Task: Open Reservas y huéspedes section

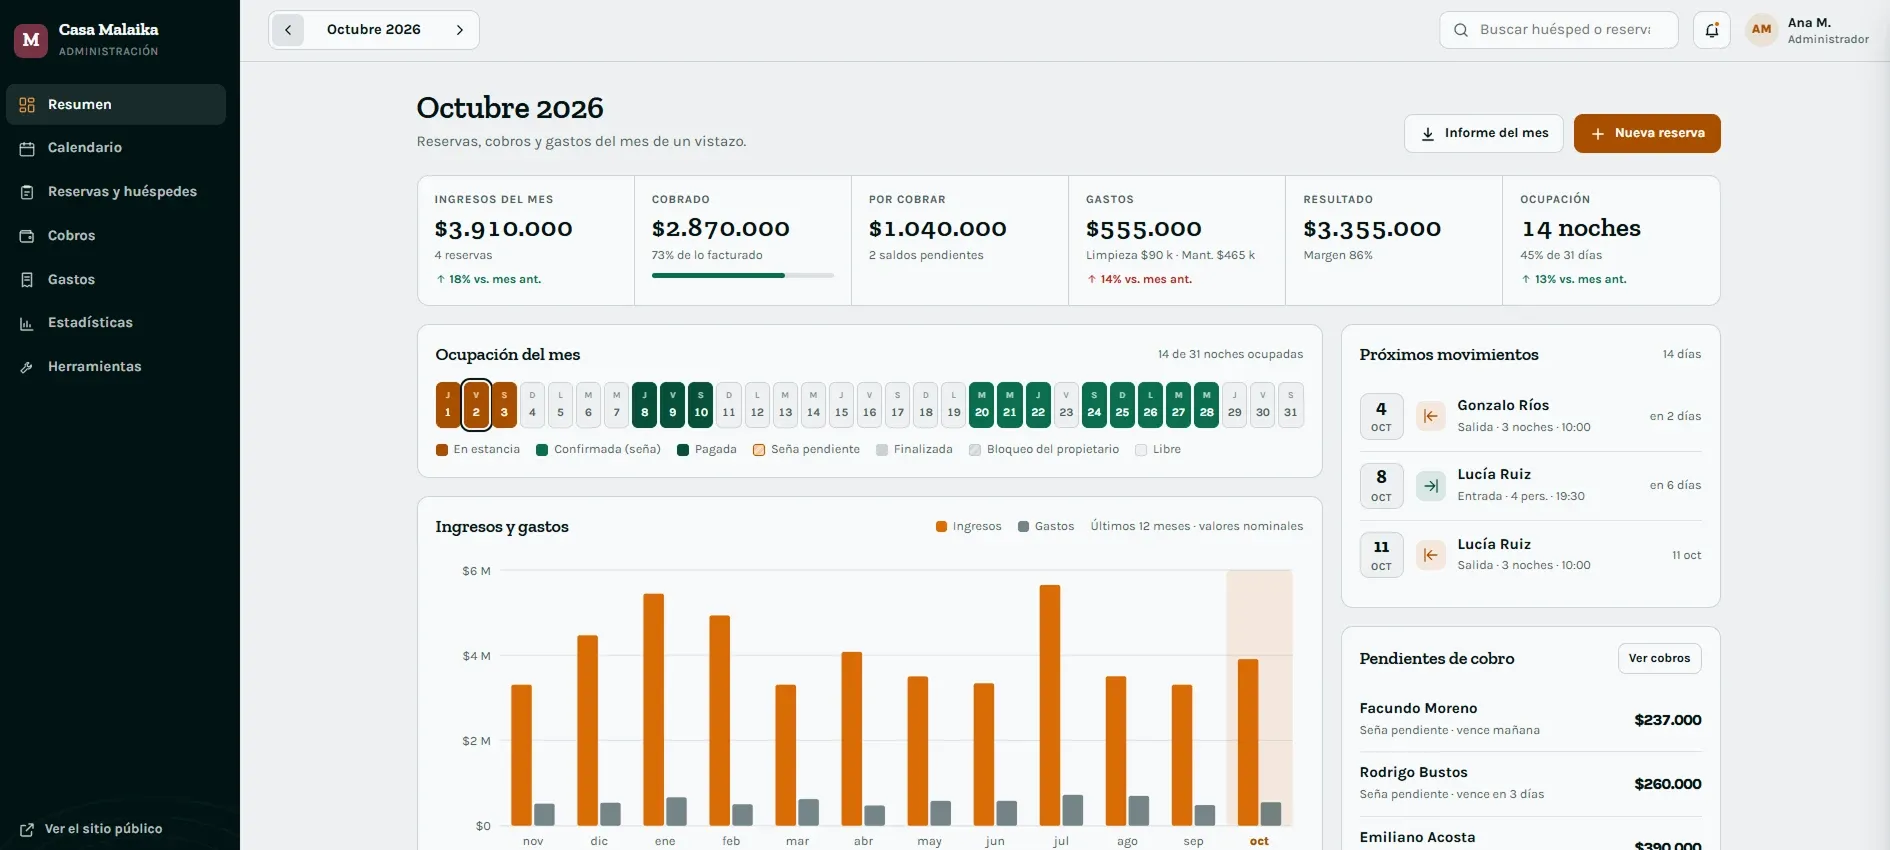Action: [x=116, y=192]
